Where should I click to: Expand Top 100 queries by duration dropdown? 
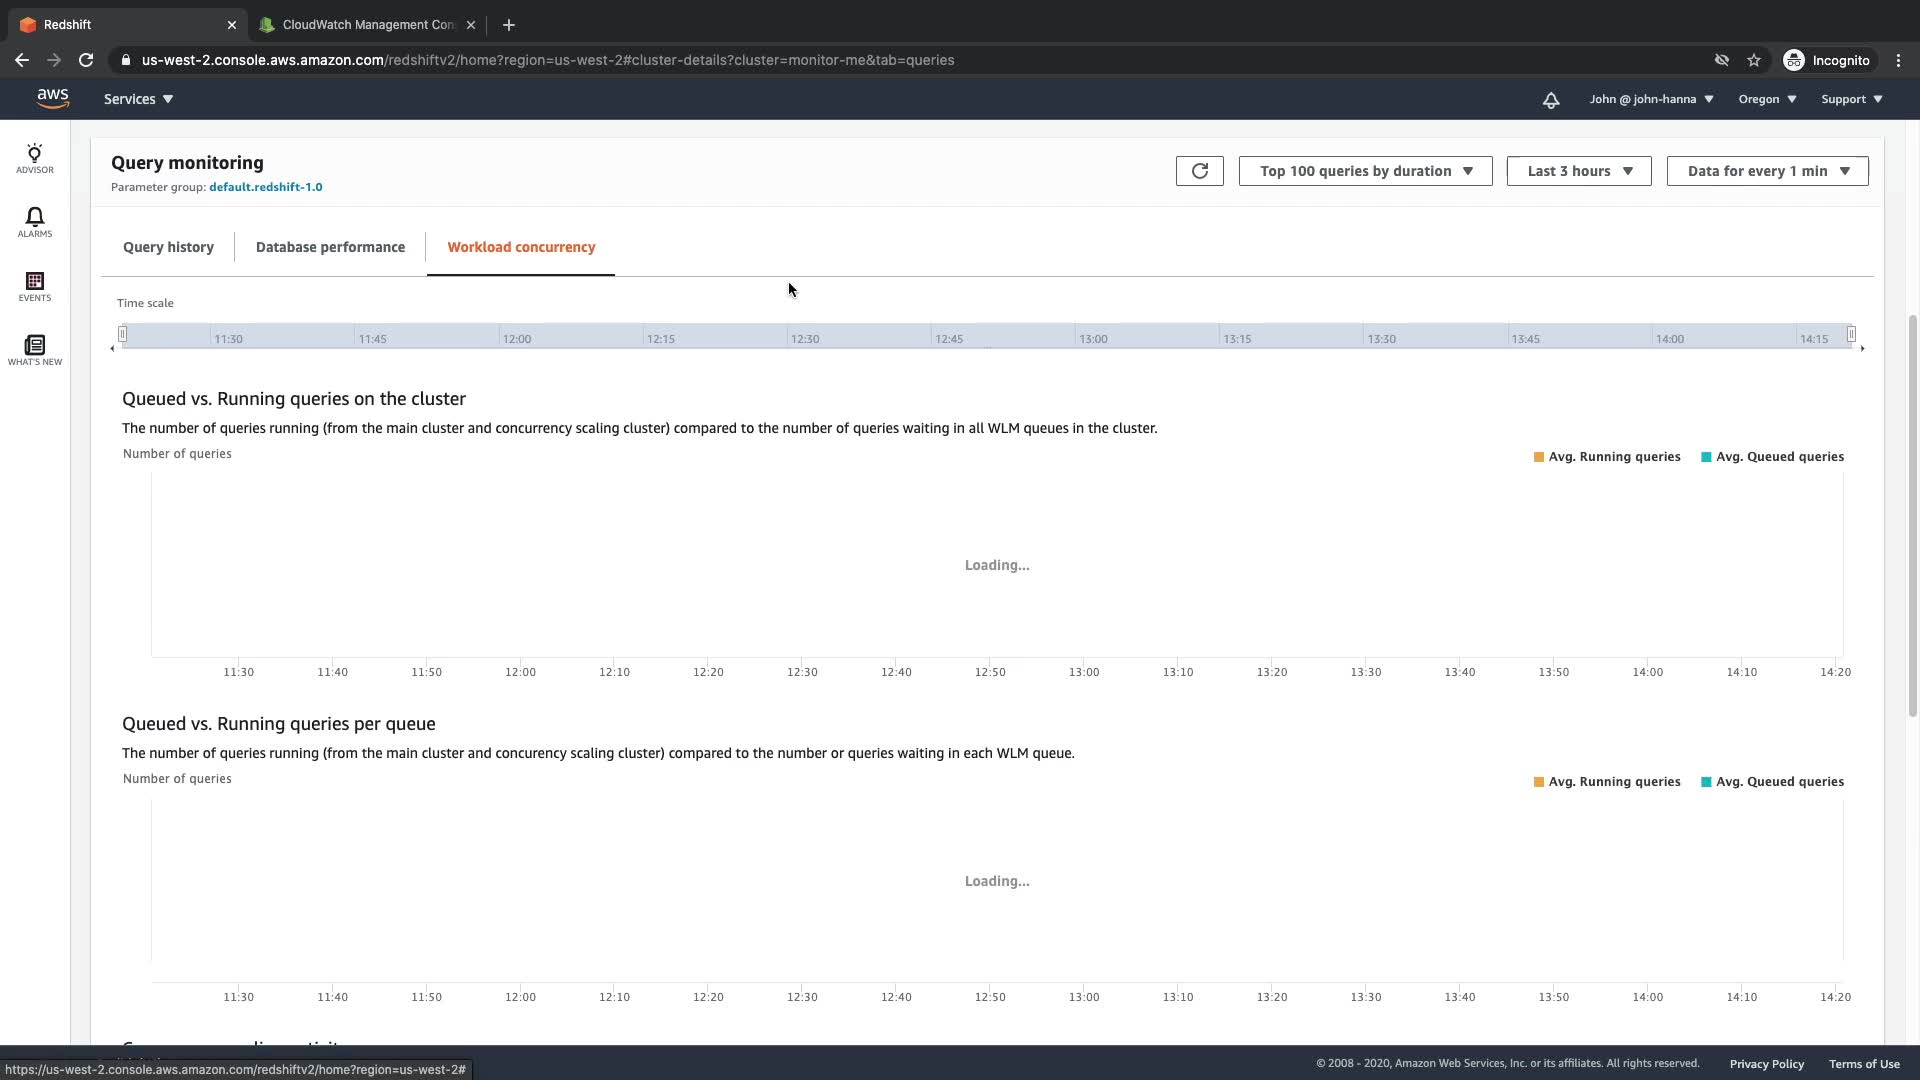(x=1365, y=171)
